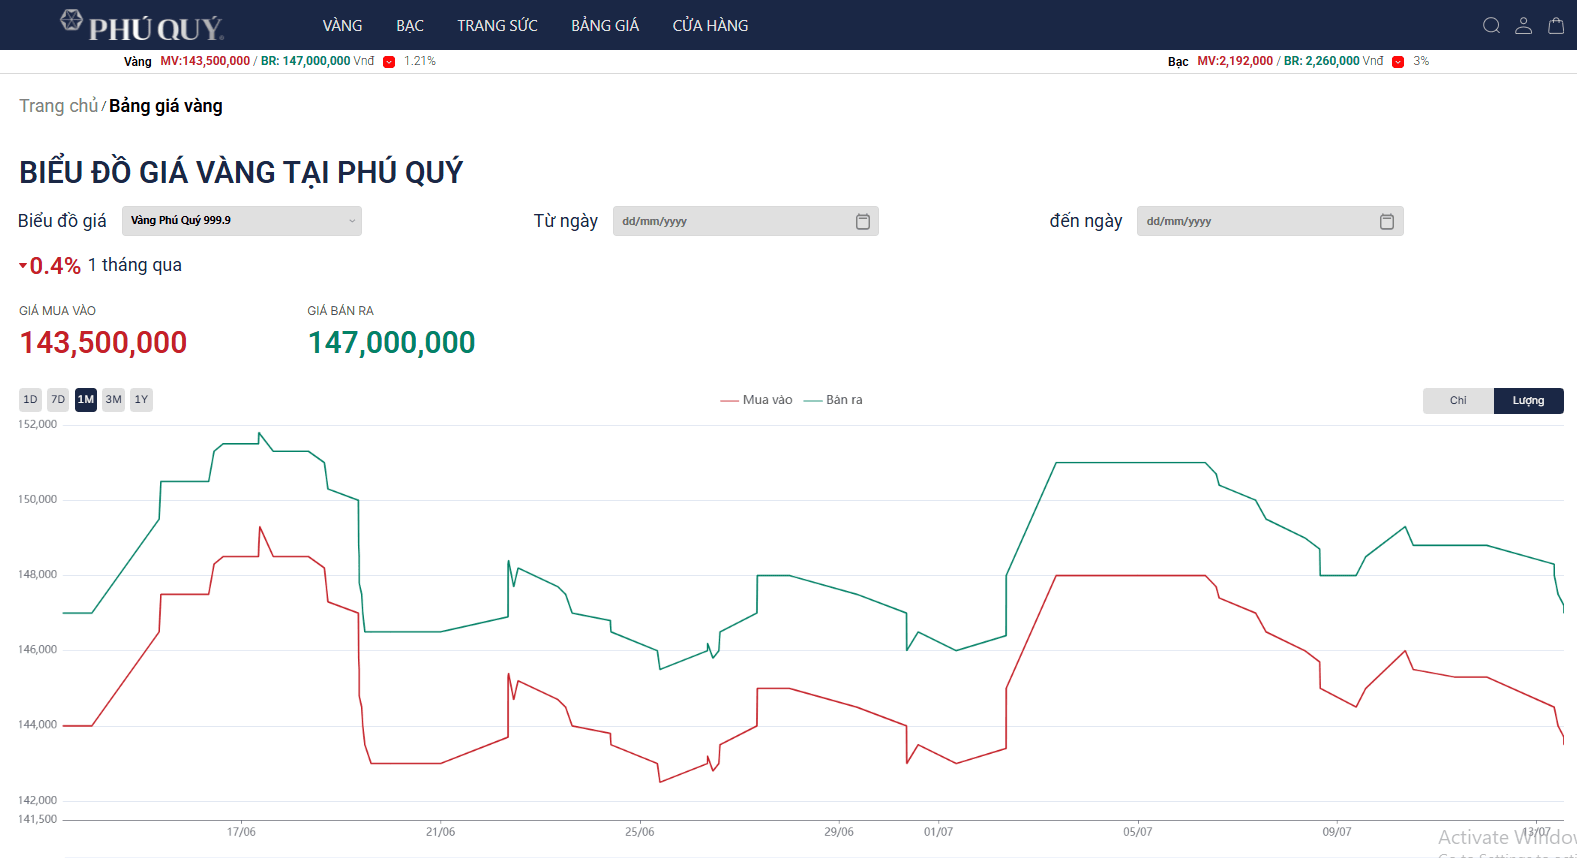This screenshot has height=858, width=1577.
Task: Click the calendar icon in đến ngày field
Action: click(x=1387, y=221)
